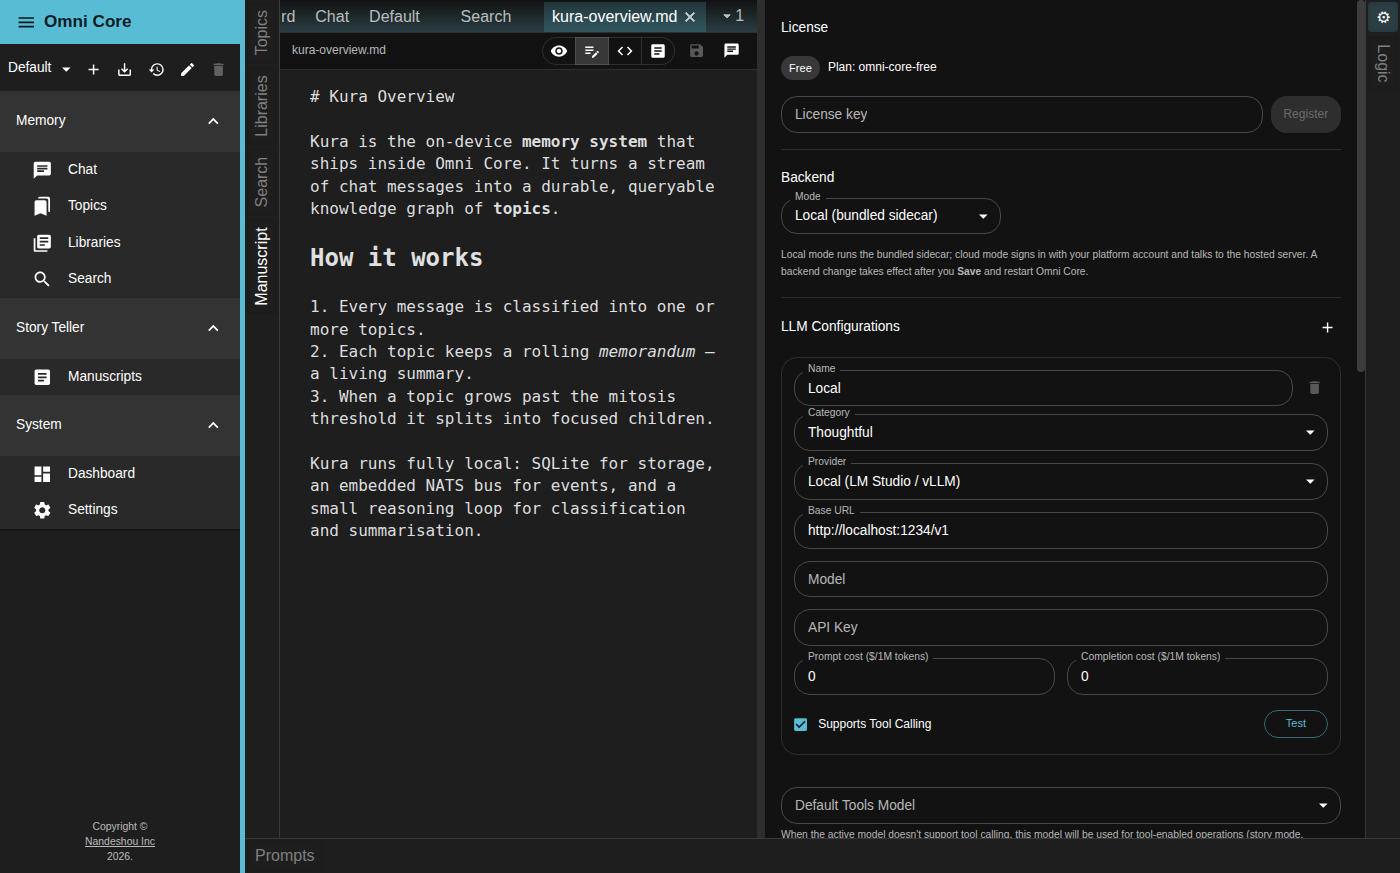The height and width of the screenshot is (873, 1400).
Task: Open the Nandeshou Inc link
Action: point(120,842)
